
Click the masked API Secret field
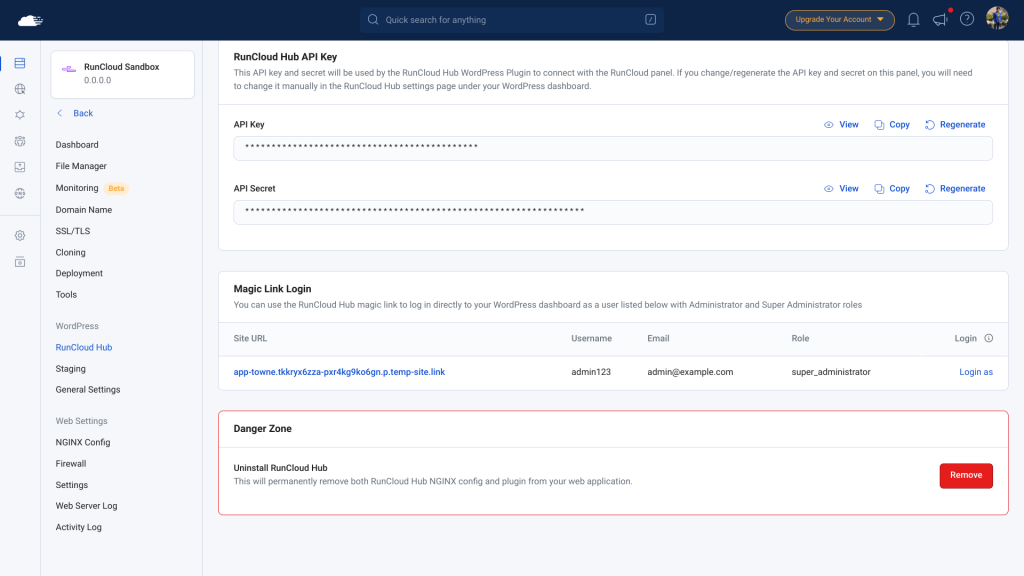pyautogui.click(x=613, y=212)
